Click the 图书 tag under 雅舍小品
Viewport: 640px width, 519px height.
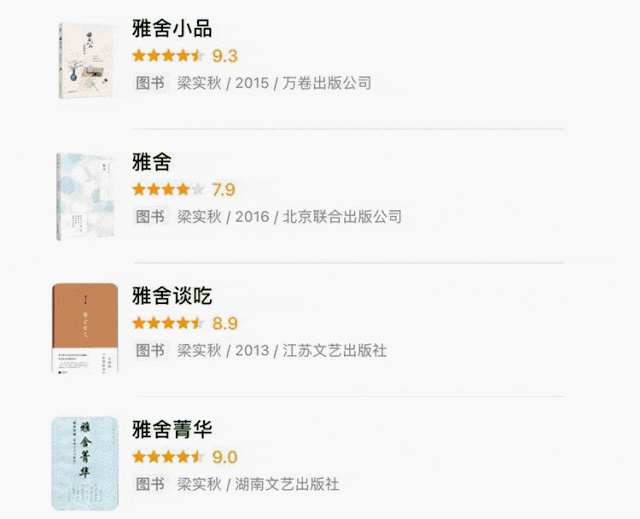click(150, 83)
